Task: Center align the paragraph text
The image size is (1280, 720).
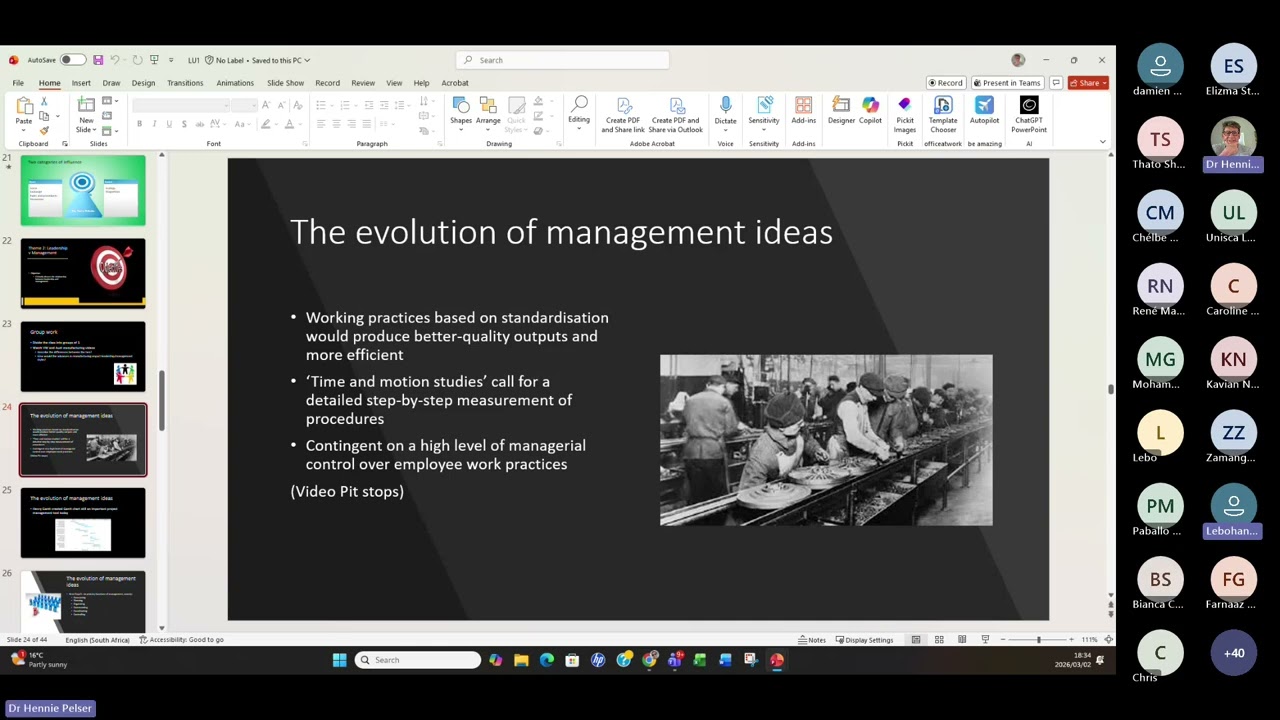Action: pyautogui.click(x=336, y=124)
